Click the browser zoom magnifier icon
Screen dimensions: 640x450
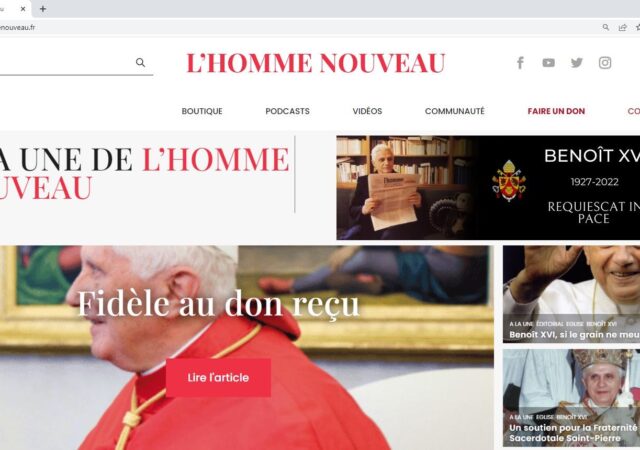[x=606, y=27]
